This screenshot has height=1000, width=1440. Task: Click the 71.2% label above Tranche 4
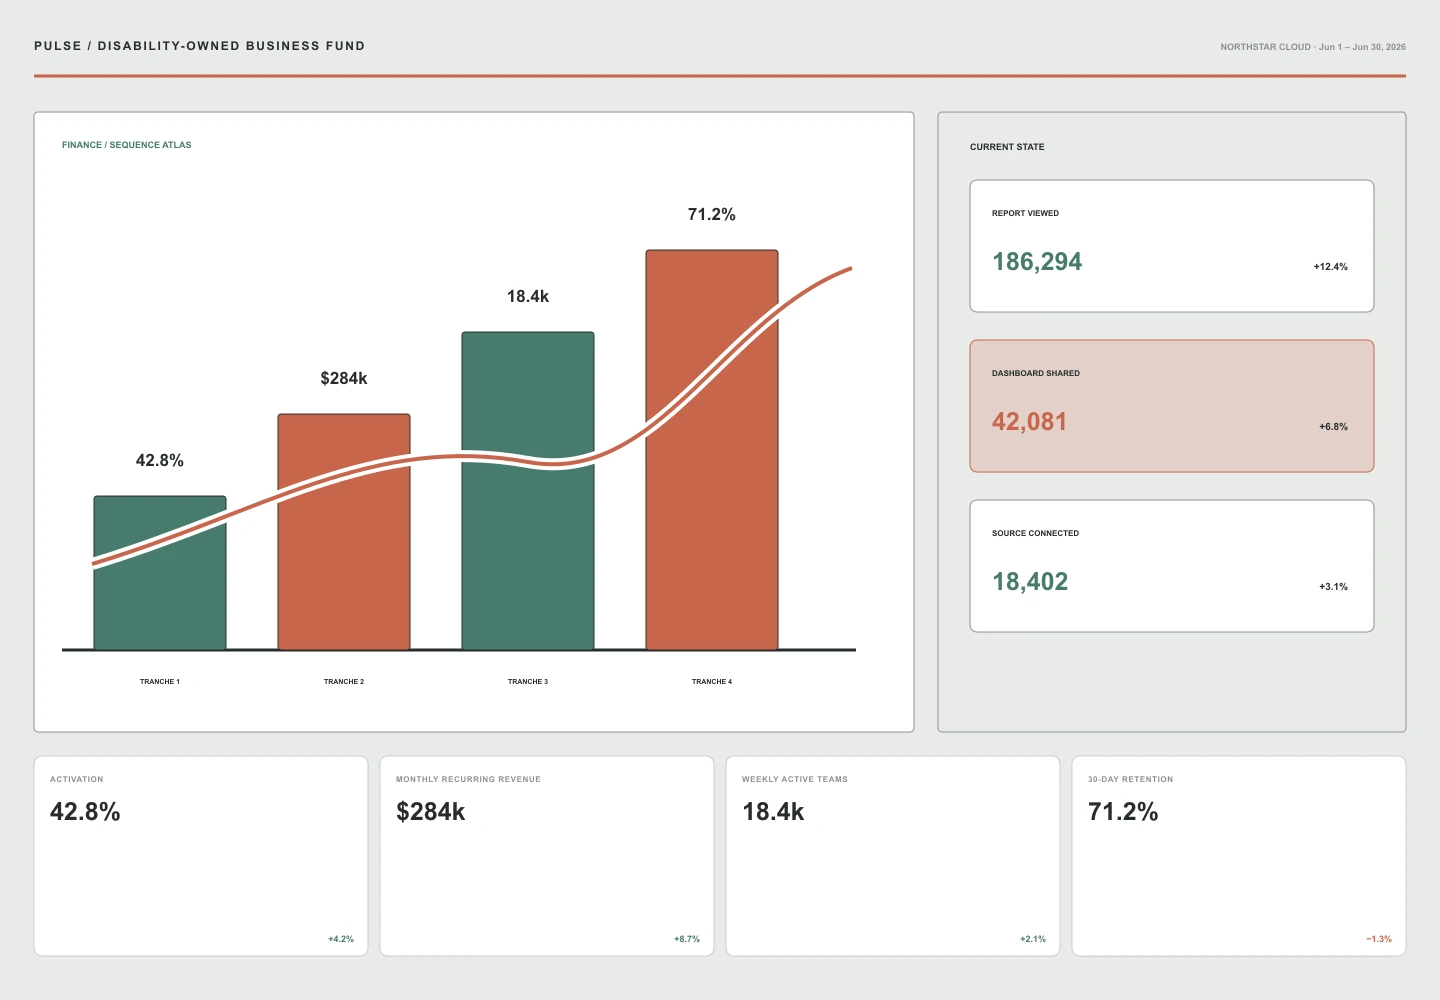click(x=712, y=214)
